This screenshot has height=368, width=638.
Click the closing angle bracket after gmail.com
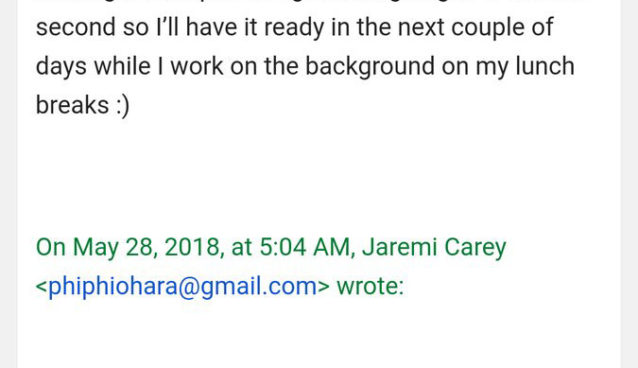pos(323,287)
